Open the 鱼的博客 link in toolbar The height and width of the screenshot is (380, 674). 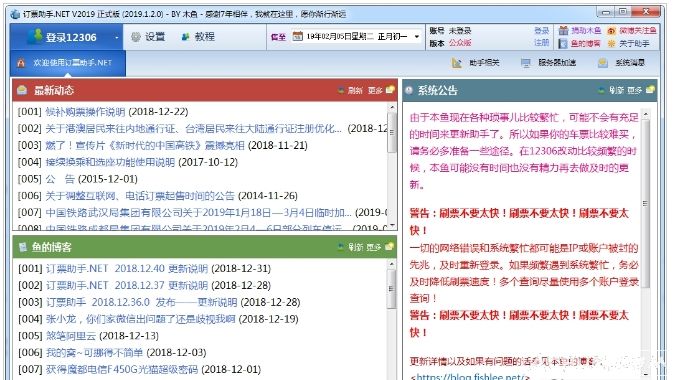(x=586, y=43)
